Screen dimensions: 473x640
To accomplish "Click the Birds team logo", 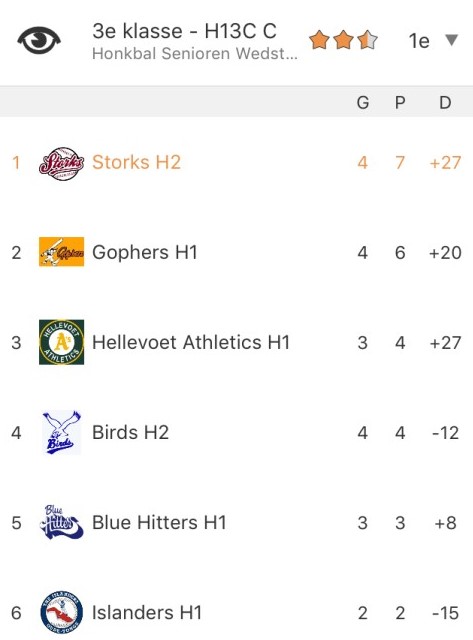I will click(62, 433).
